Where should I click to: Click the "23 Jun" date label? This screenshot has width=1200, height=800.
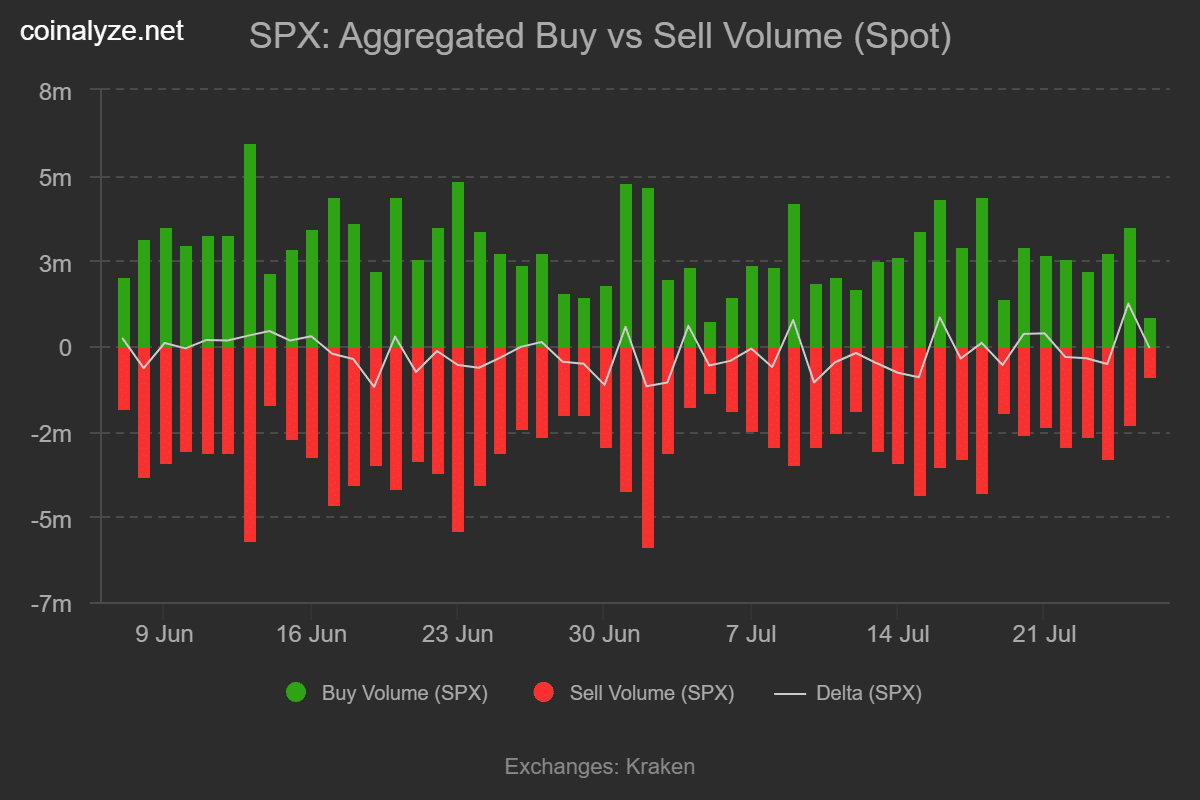[457, 634]
